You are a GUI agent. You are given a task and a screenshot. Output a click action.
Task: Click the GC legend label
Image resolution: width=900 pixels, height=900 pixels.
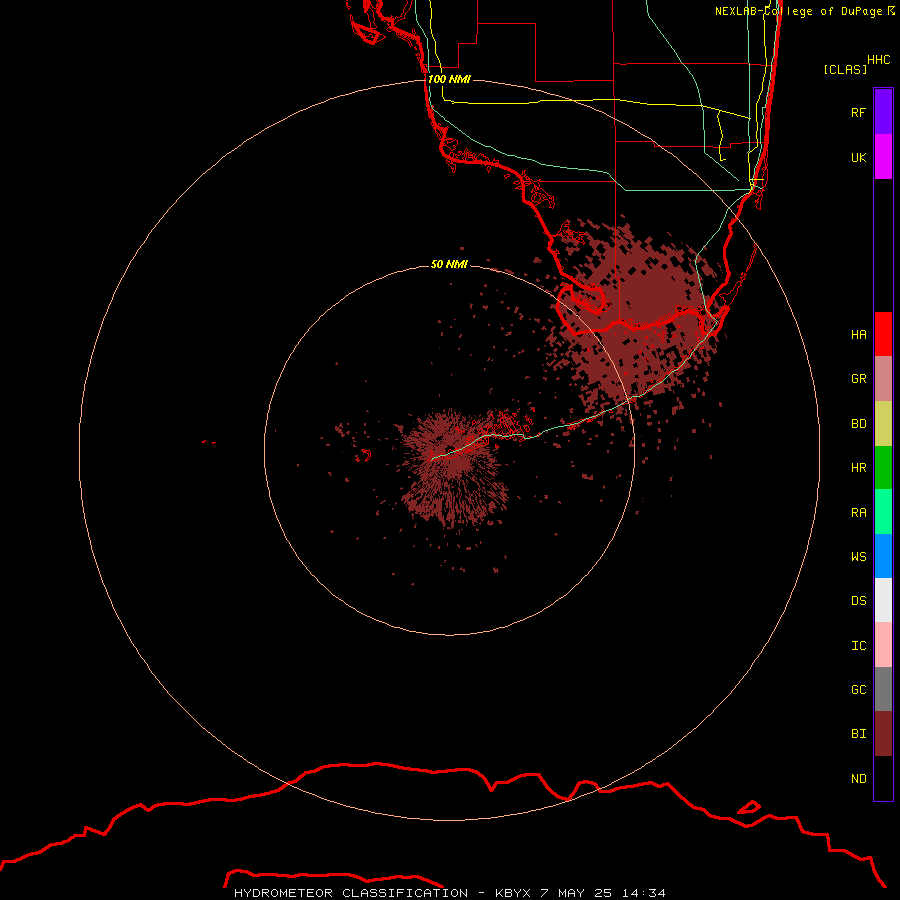click(858, 689)
